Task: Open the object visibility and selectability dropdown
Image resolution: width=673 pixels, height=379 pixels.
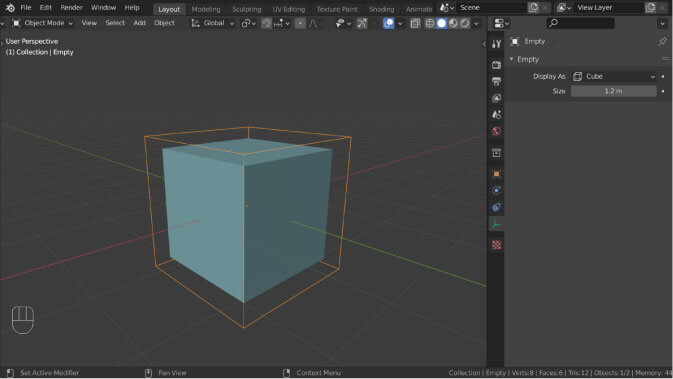Action: (x=343, y=23)
